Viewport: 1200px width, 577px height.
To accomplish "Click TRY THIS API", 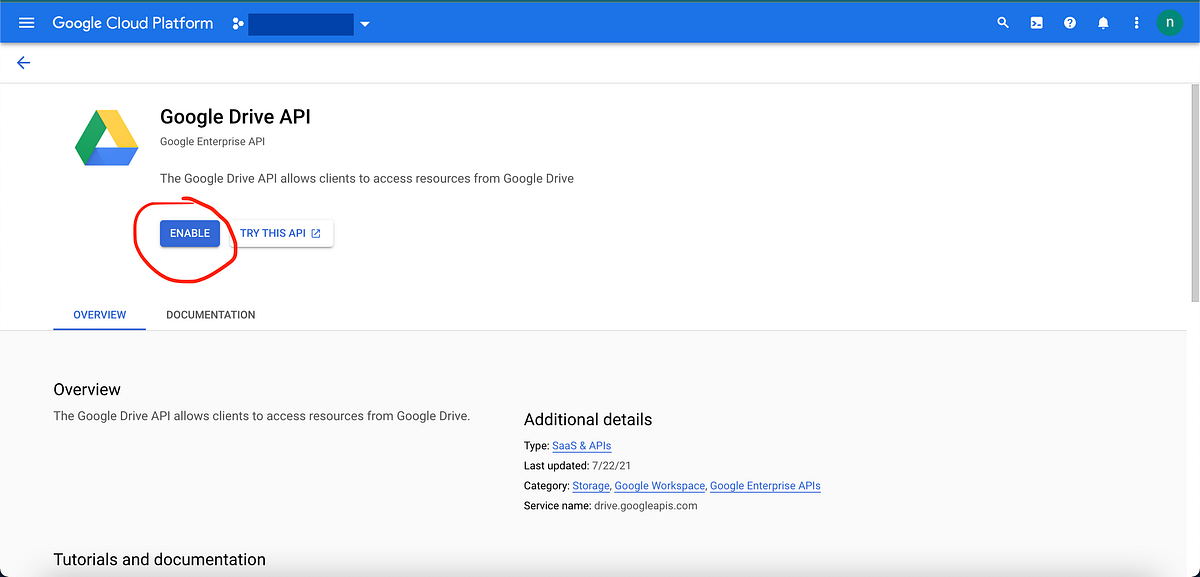I will click(x=283, y=232).
